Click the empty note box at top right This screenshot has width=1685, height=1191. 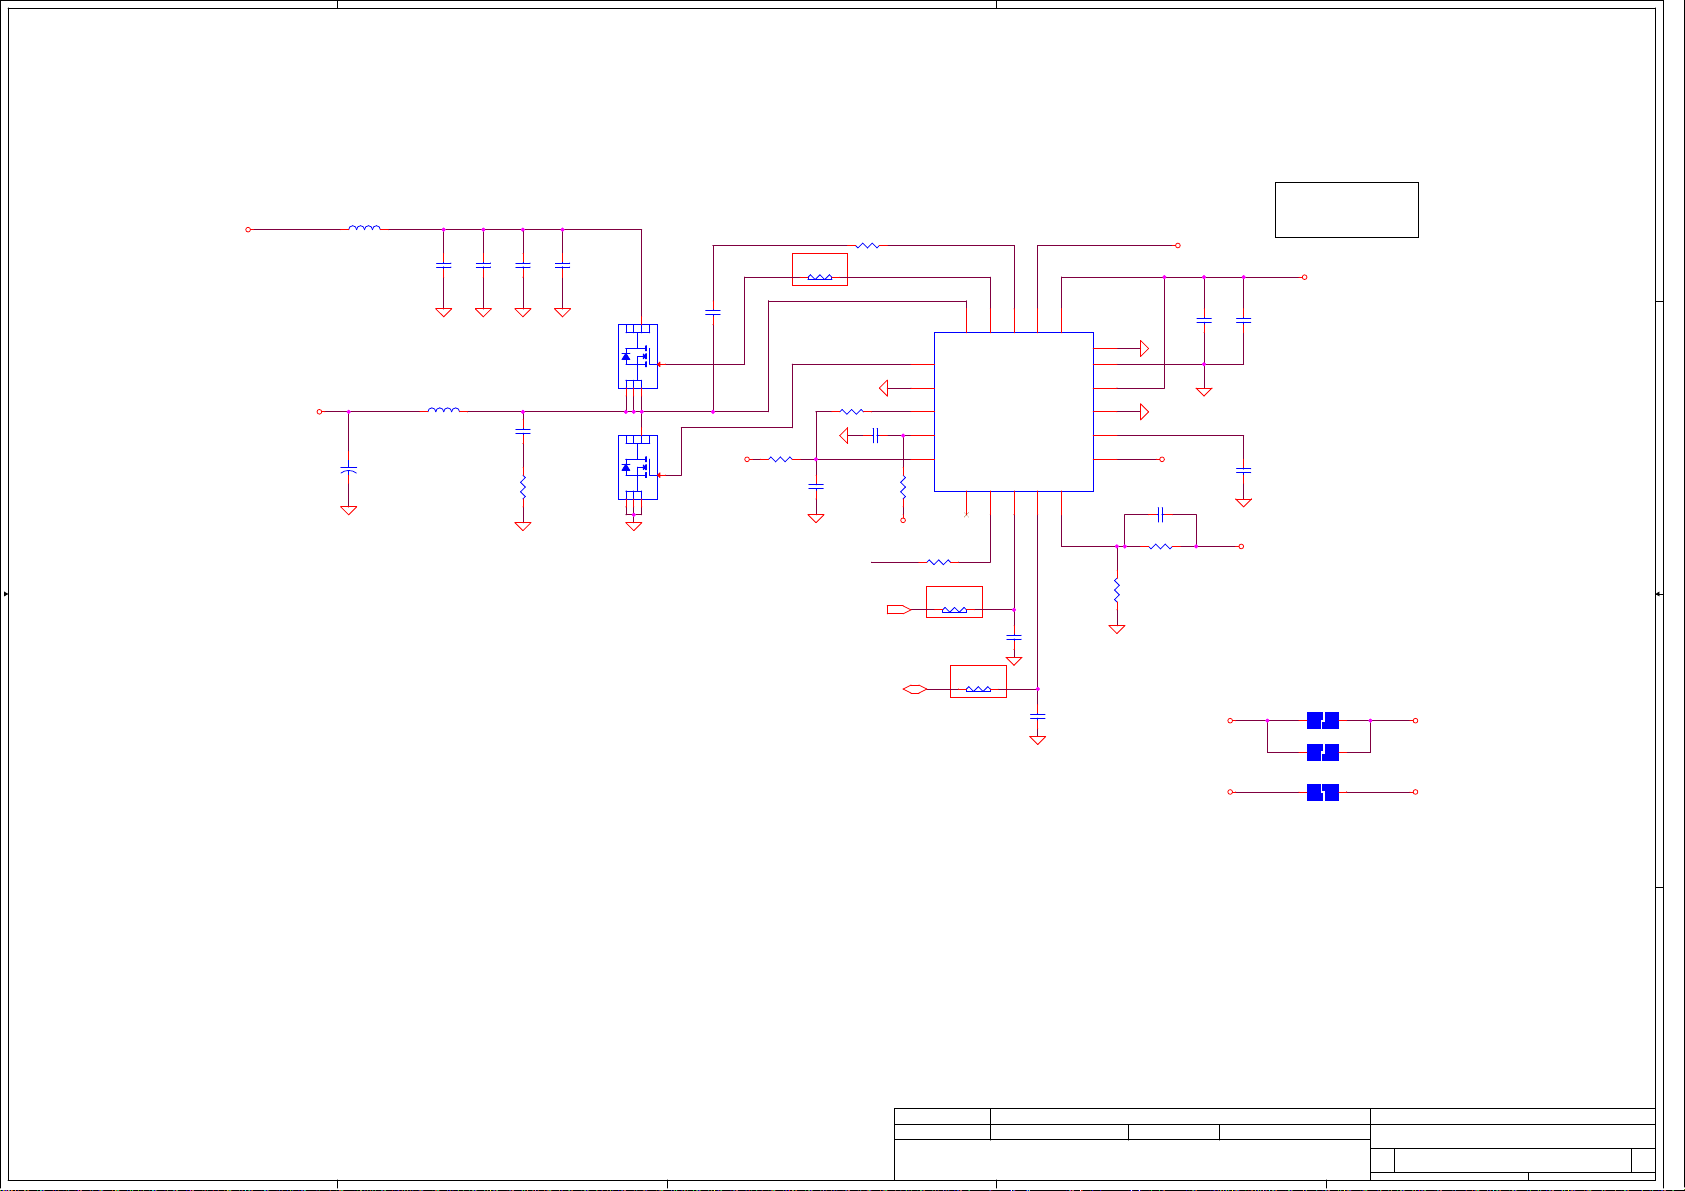[1346, 210]
